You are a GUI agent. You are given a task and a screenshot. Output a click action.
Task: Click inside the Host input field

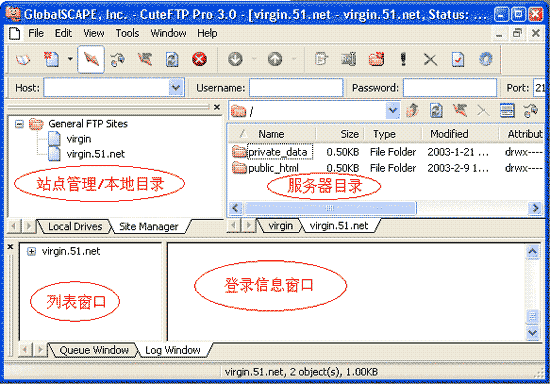click(x=107, y=88)
